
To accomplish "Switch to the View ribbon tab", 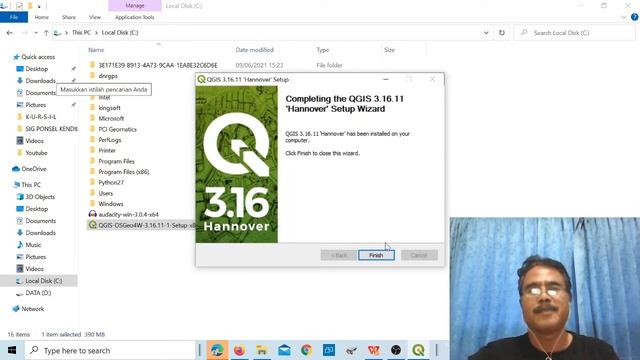I will [x=95, y=17].
